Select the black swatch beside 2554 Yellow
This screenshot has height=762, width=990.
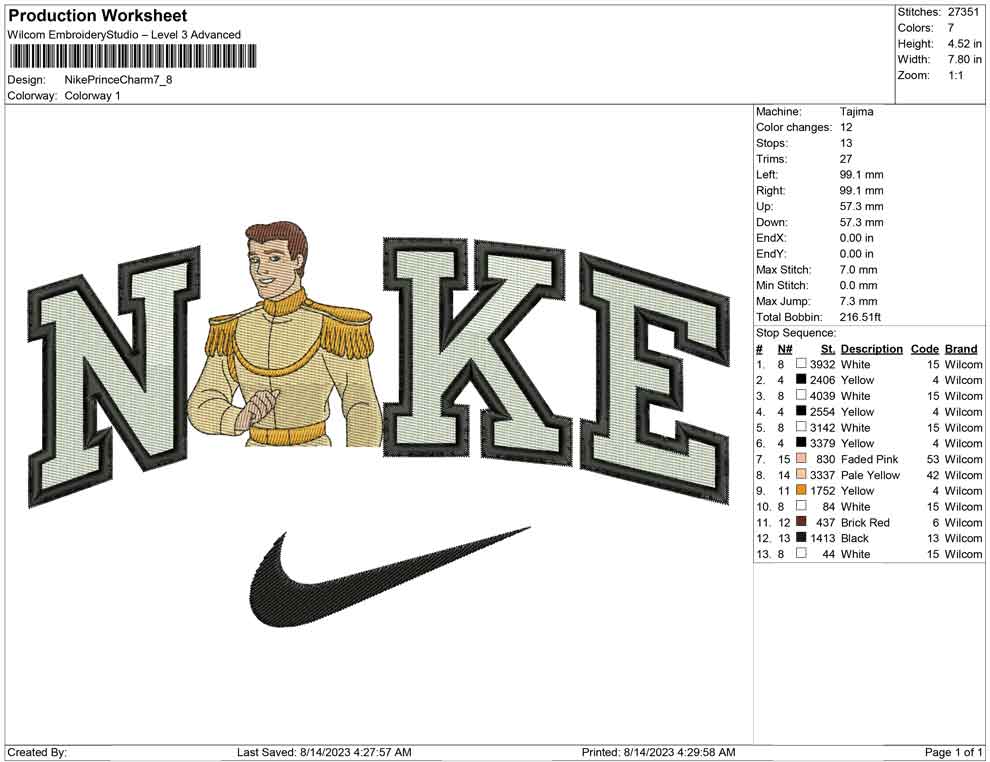tap(801, 411)
